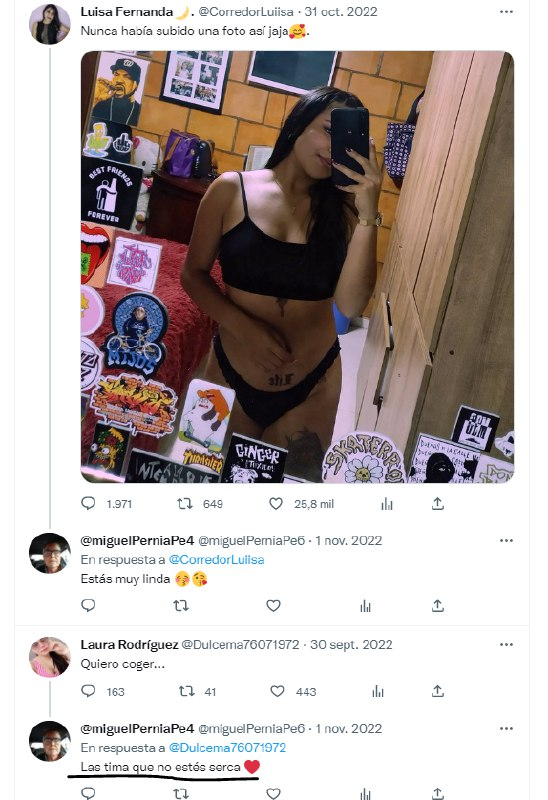Screen dimensions: 548x800
Task: Retweet the main post with 649 retweets
Action: tap(185, 504)
